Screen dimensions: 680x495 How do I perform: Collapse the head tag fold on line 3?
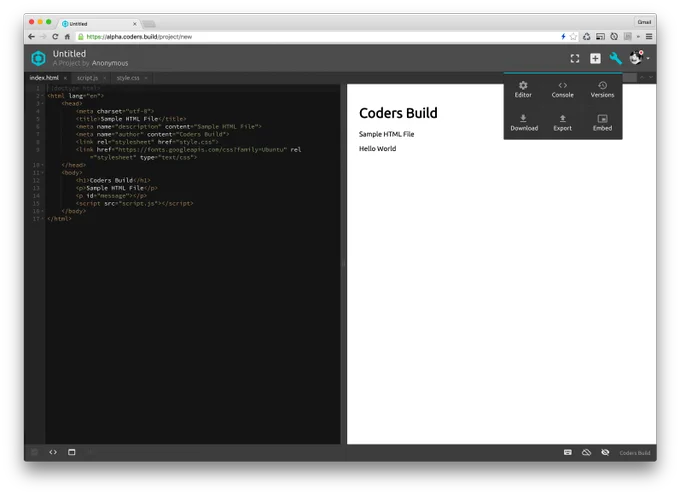coord(42,104)
